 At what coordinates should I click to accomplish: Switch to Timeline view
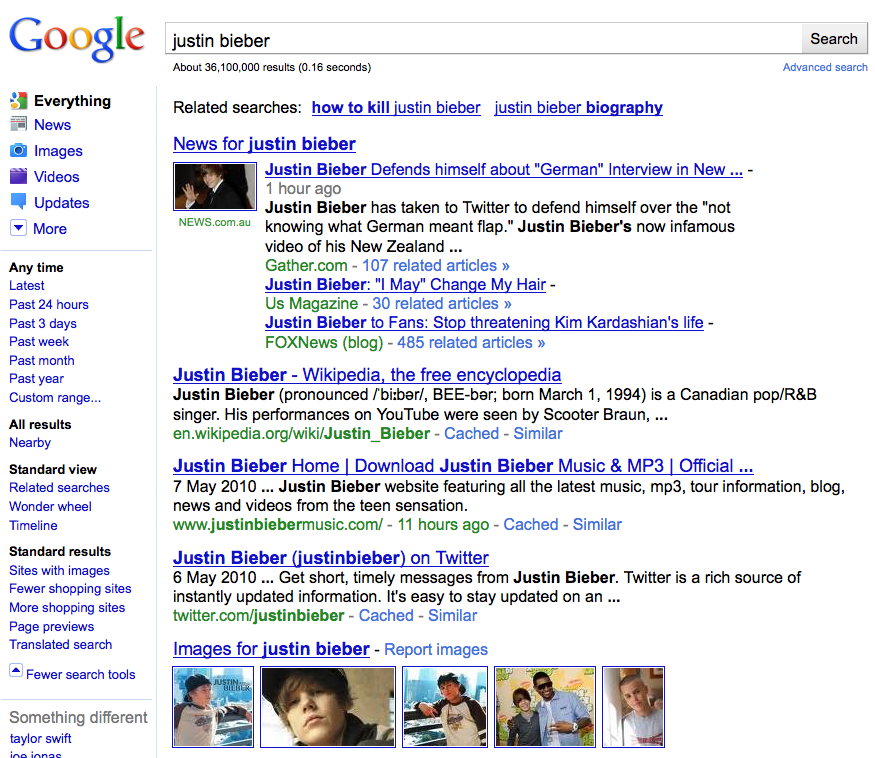[33, 526]
